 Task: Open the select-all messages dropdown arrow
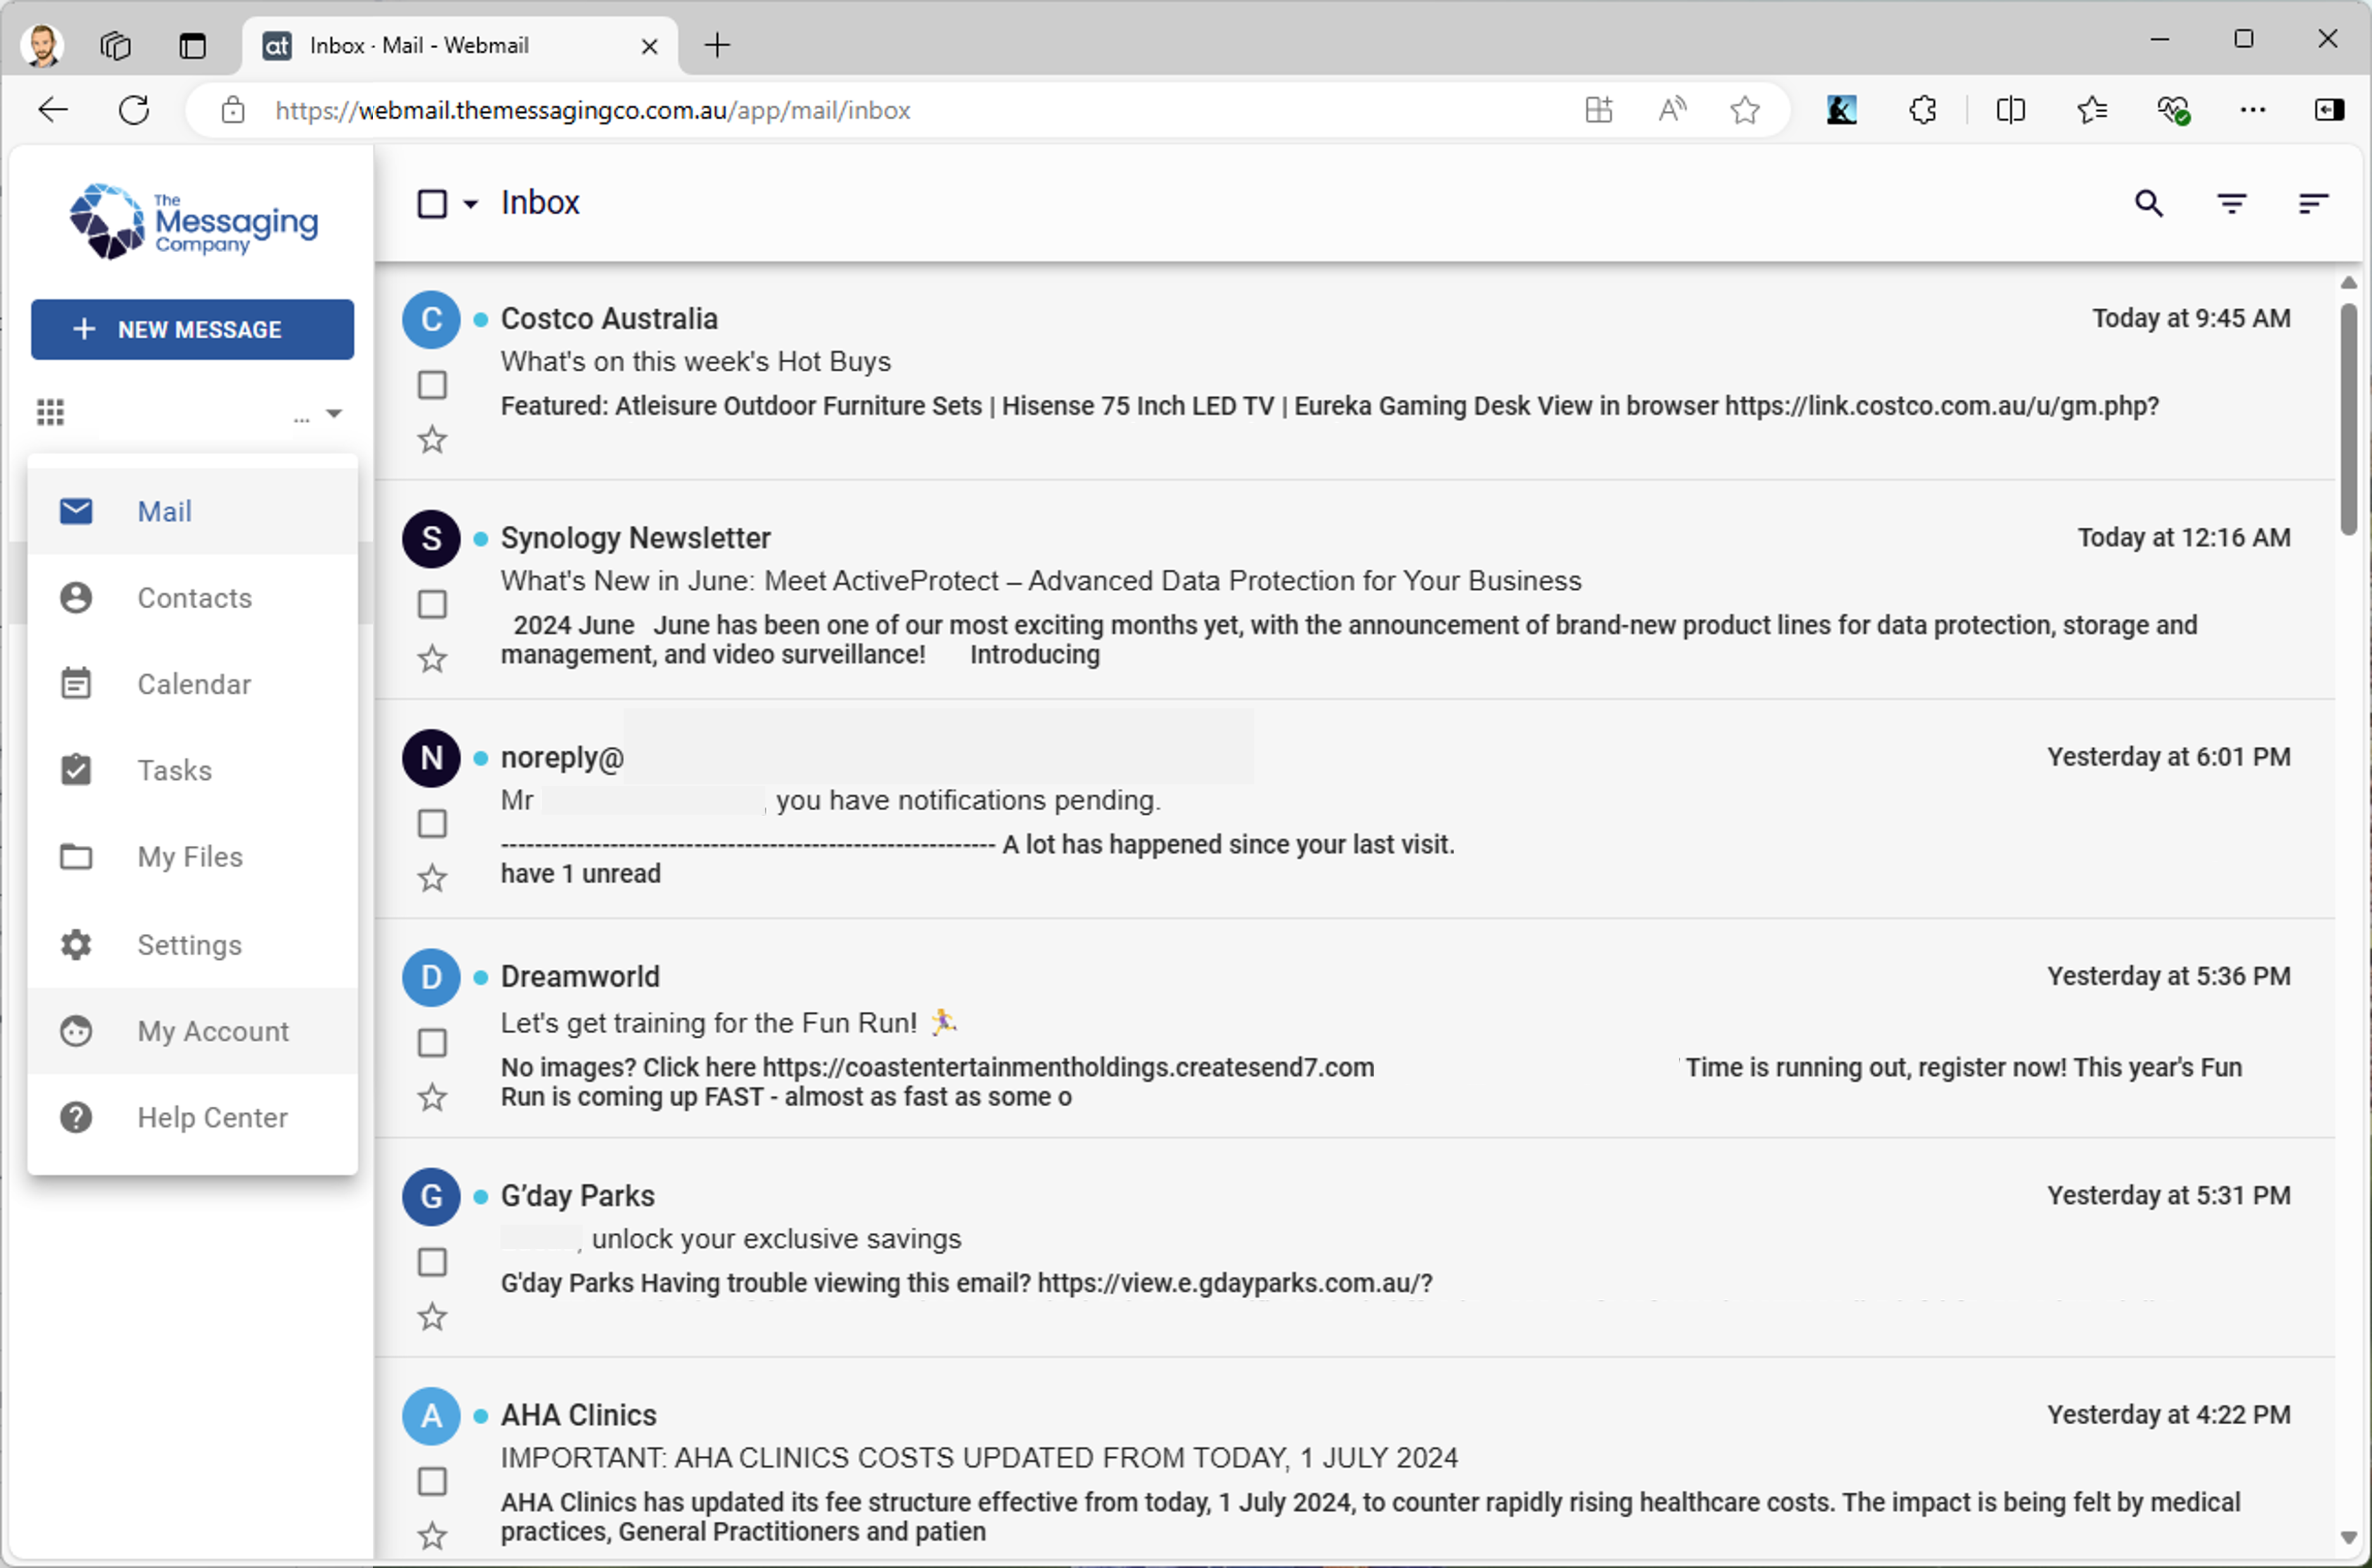(470, 203)
